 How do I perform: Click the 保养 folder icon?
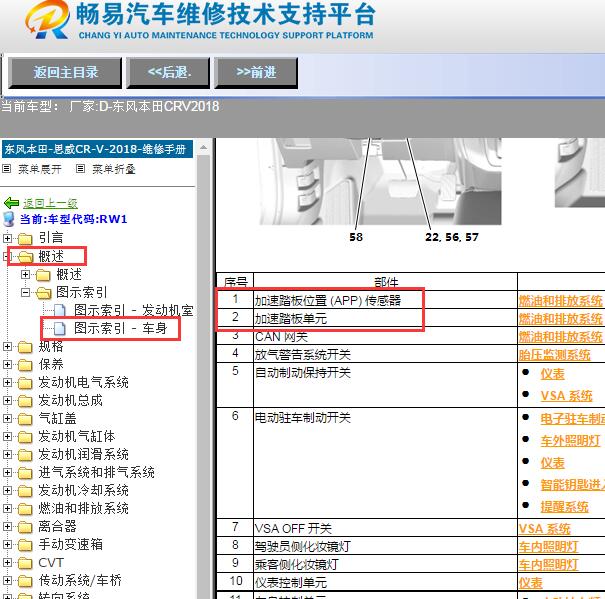tap(25, 365)
